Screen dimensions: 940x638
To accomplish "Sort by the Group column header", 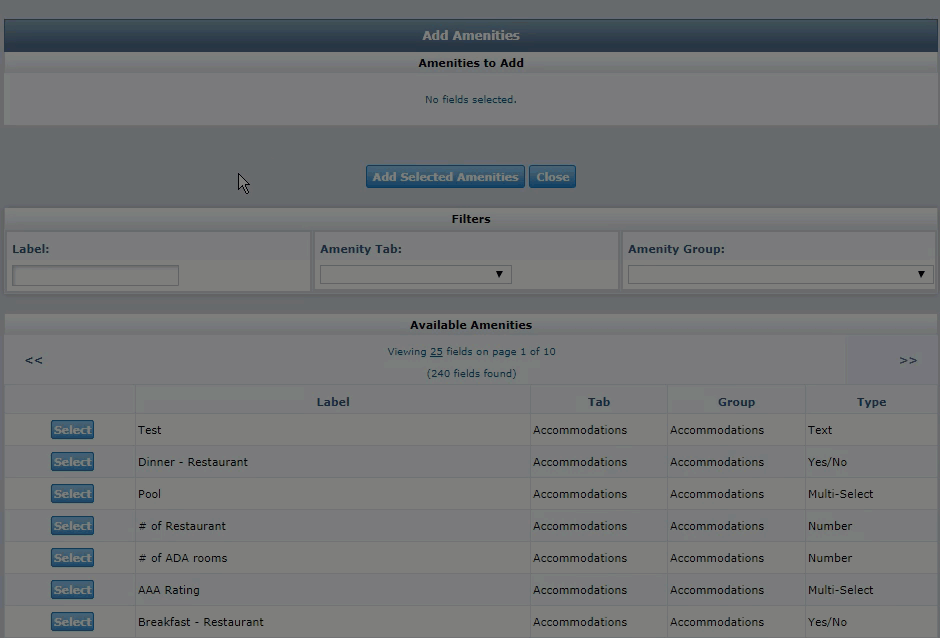I will pyautogui.click(x=736, y=402).
